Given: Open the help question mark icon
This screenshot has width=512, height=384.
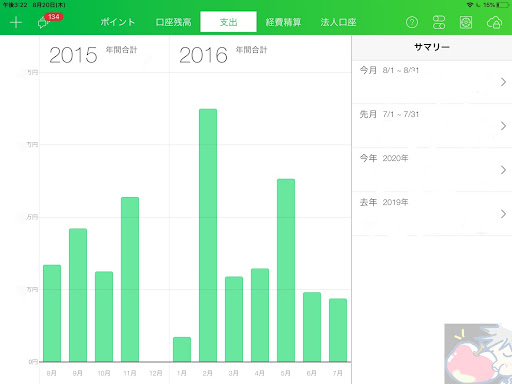Looking at the screenshot, I should pyautogui.click(x=412, y=22).
